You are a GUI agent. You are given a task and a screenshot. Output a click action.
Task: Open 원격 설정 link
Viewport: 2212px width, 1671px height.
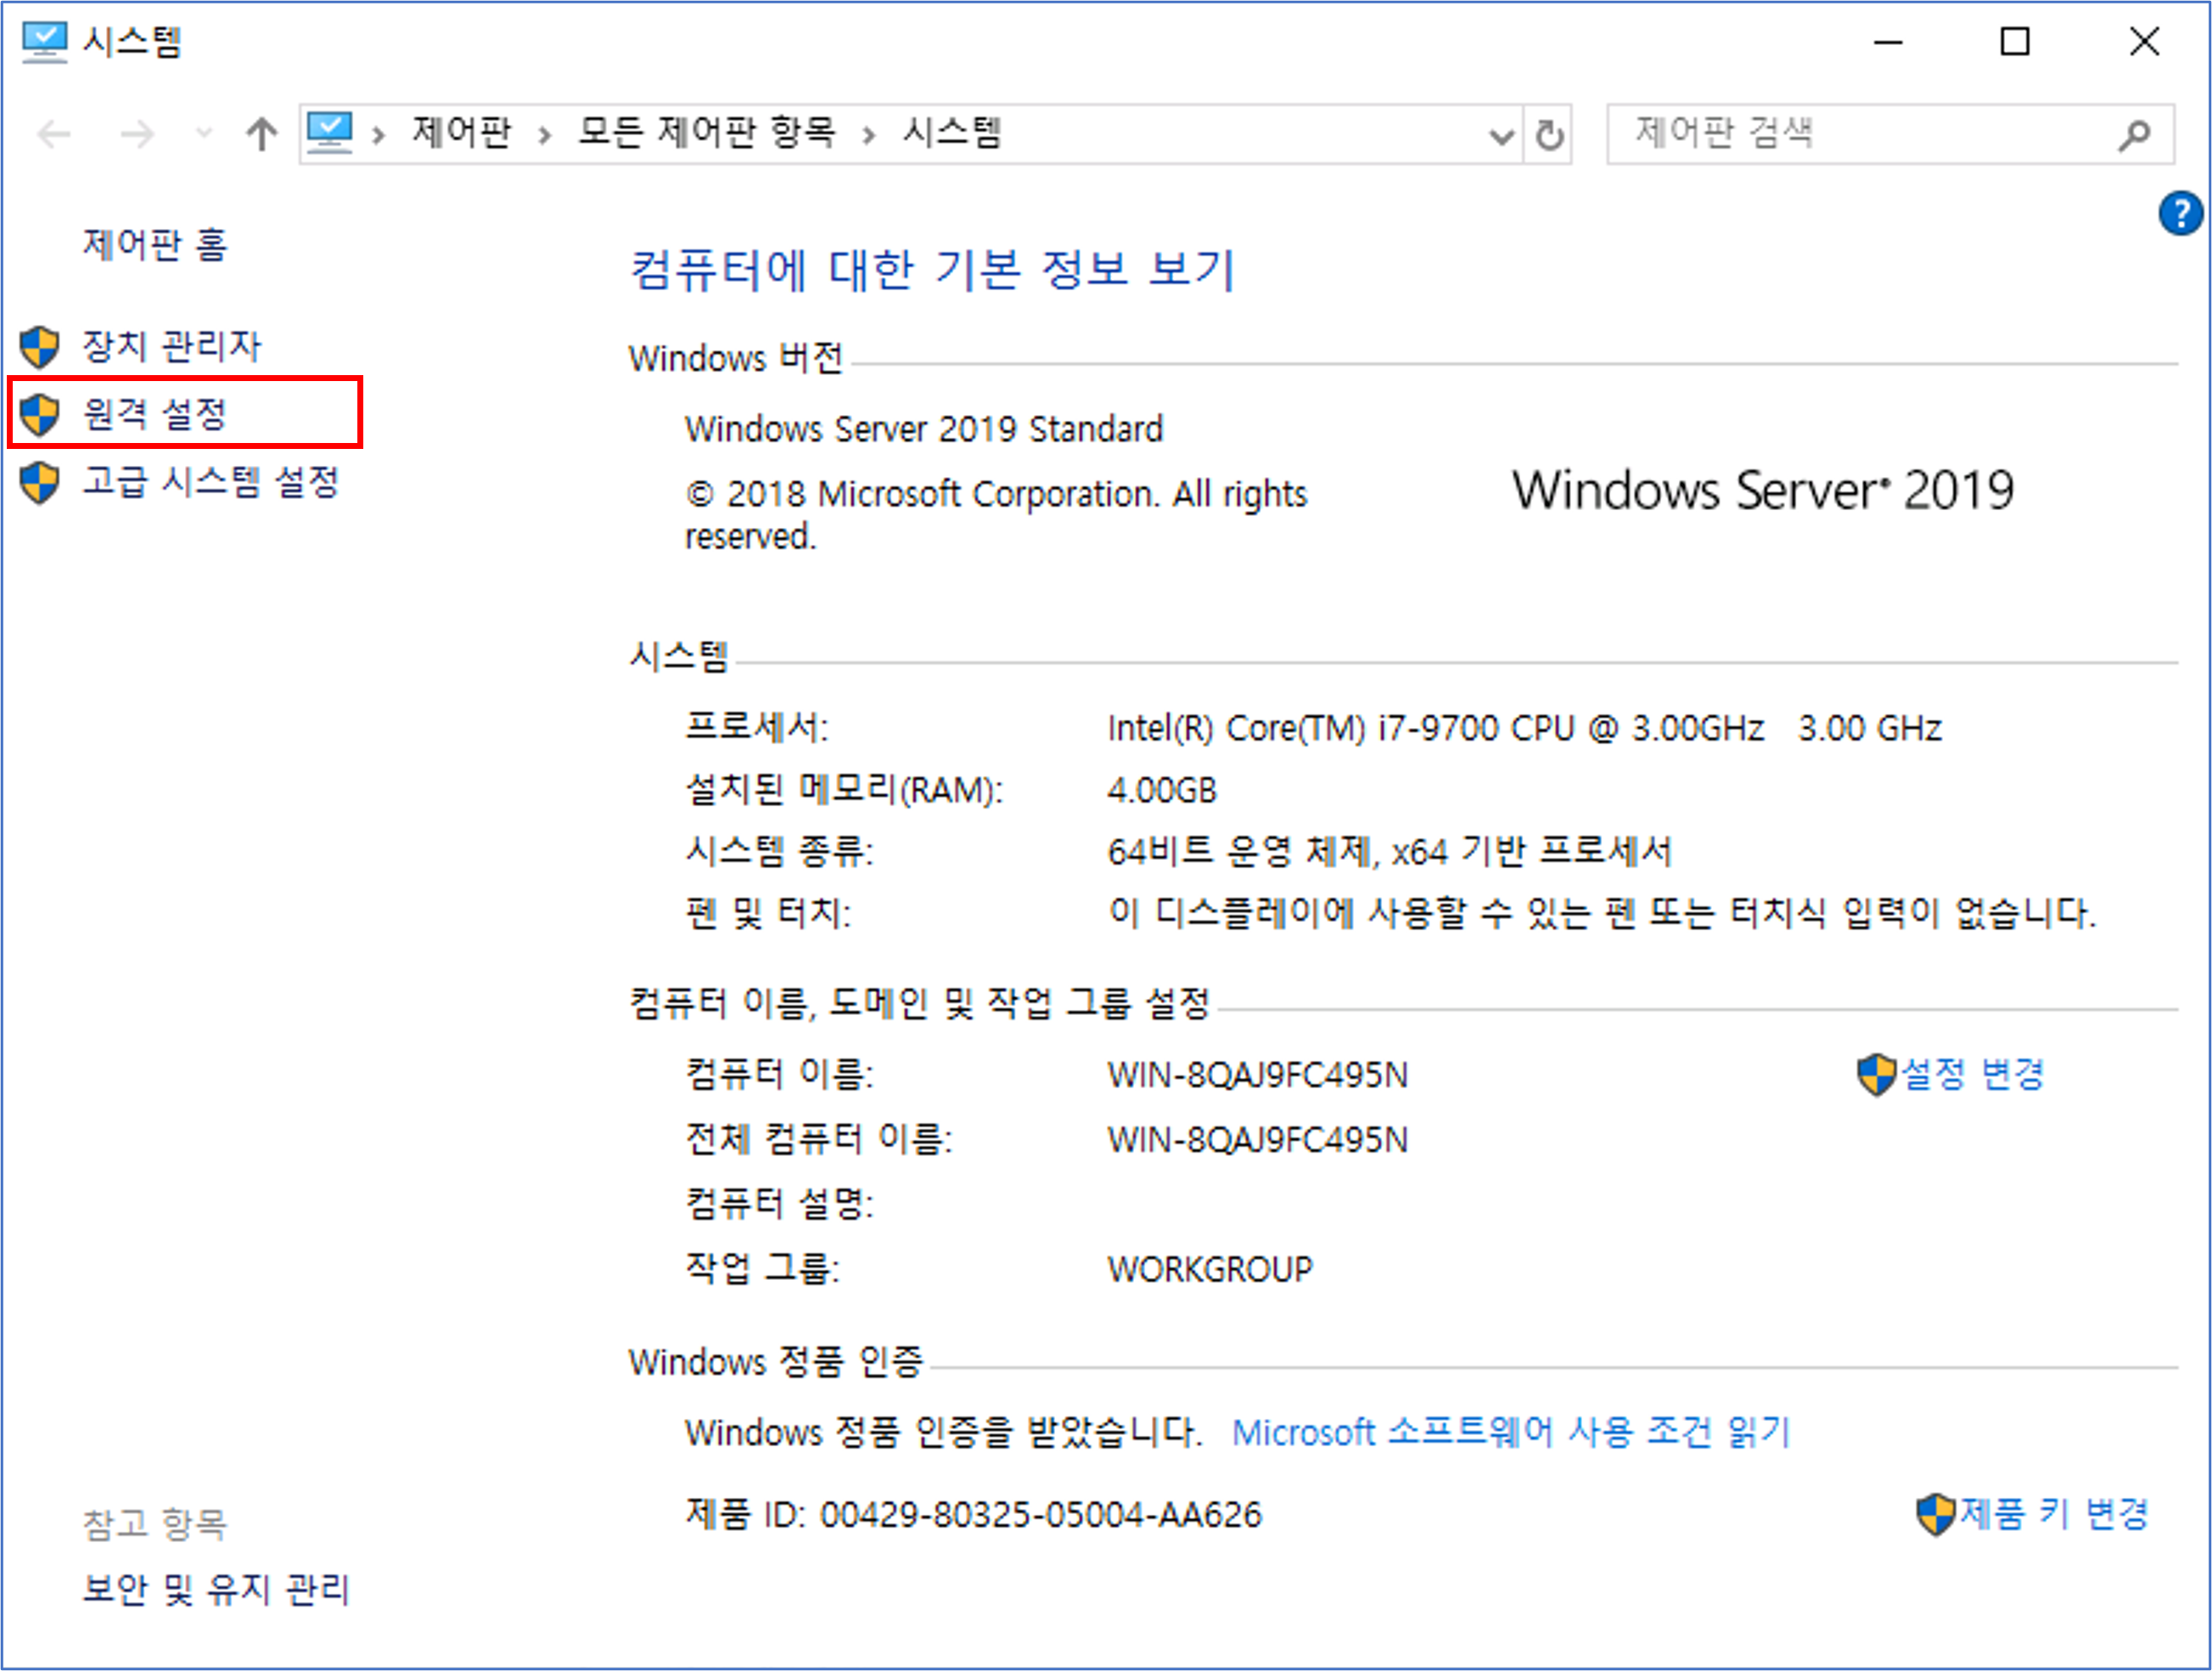coord(155,413)
